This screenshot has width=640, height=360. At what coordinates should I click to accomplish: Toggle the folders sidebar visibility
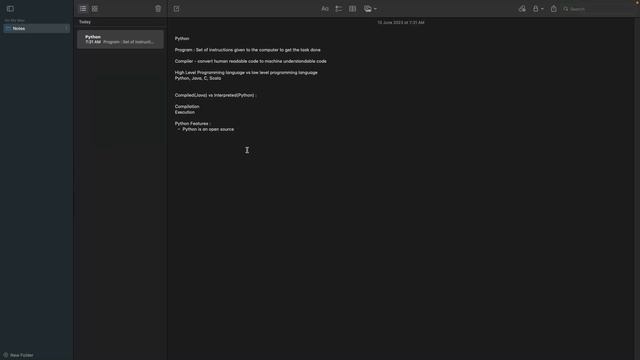pos(10,9)
